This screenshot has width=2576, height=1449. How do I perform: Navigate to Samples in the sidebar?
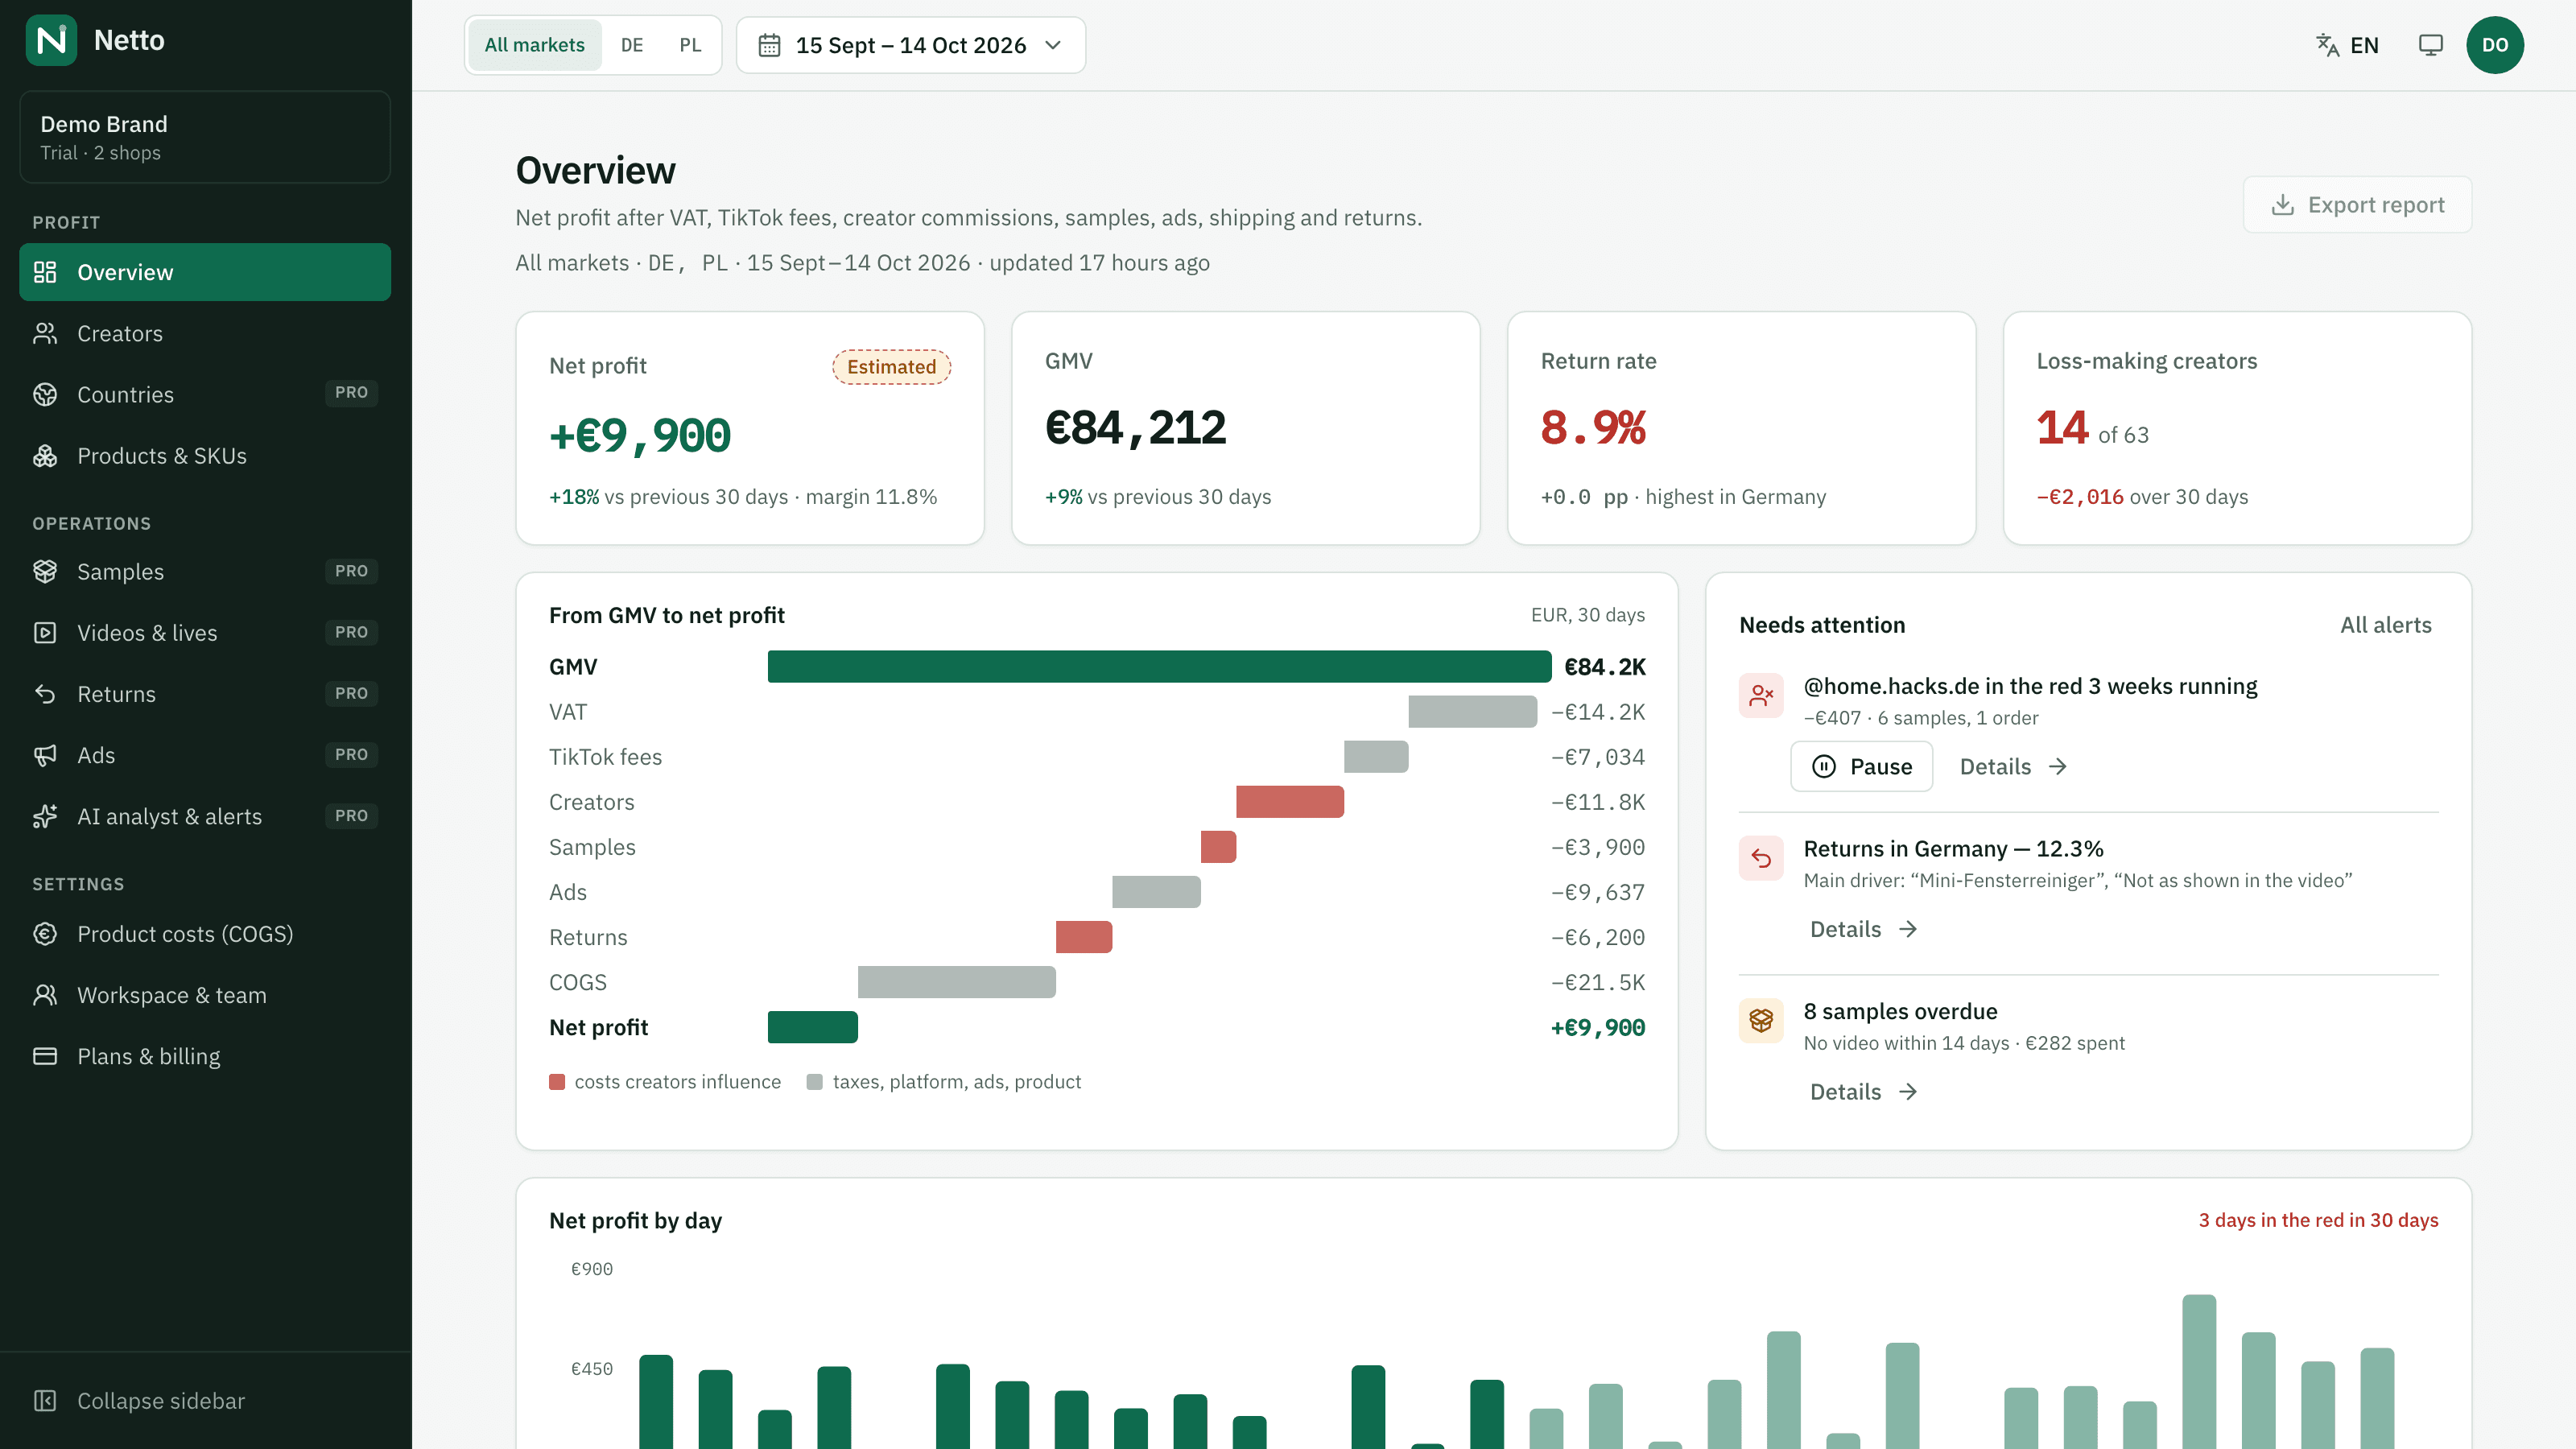pos(205,571)
